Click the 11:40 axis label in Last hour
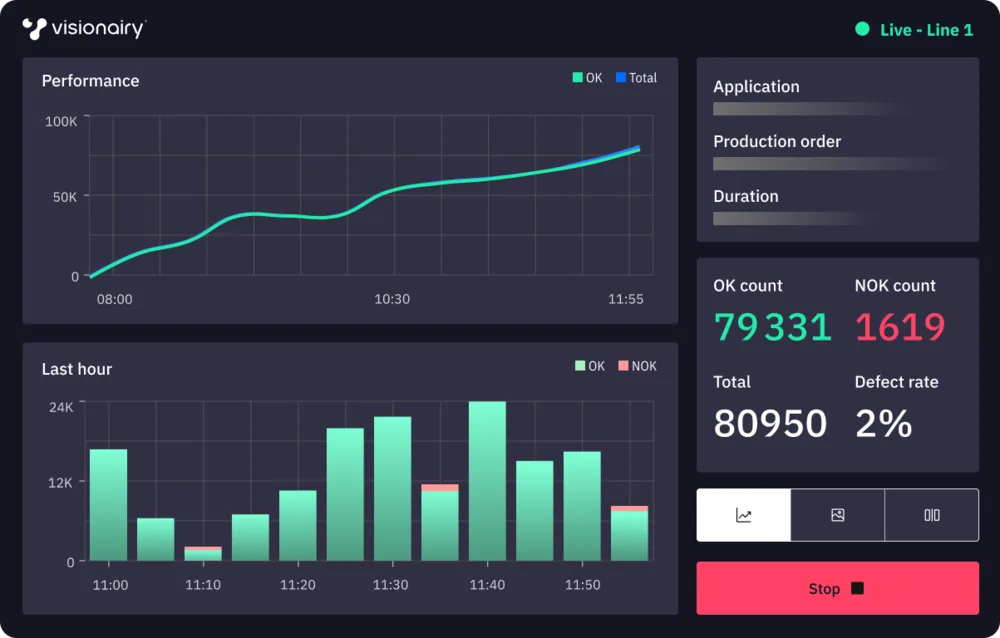This screenshot has width=1000, height=638. (x=487, y=585)
